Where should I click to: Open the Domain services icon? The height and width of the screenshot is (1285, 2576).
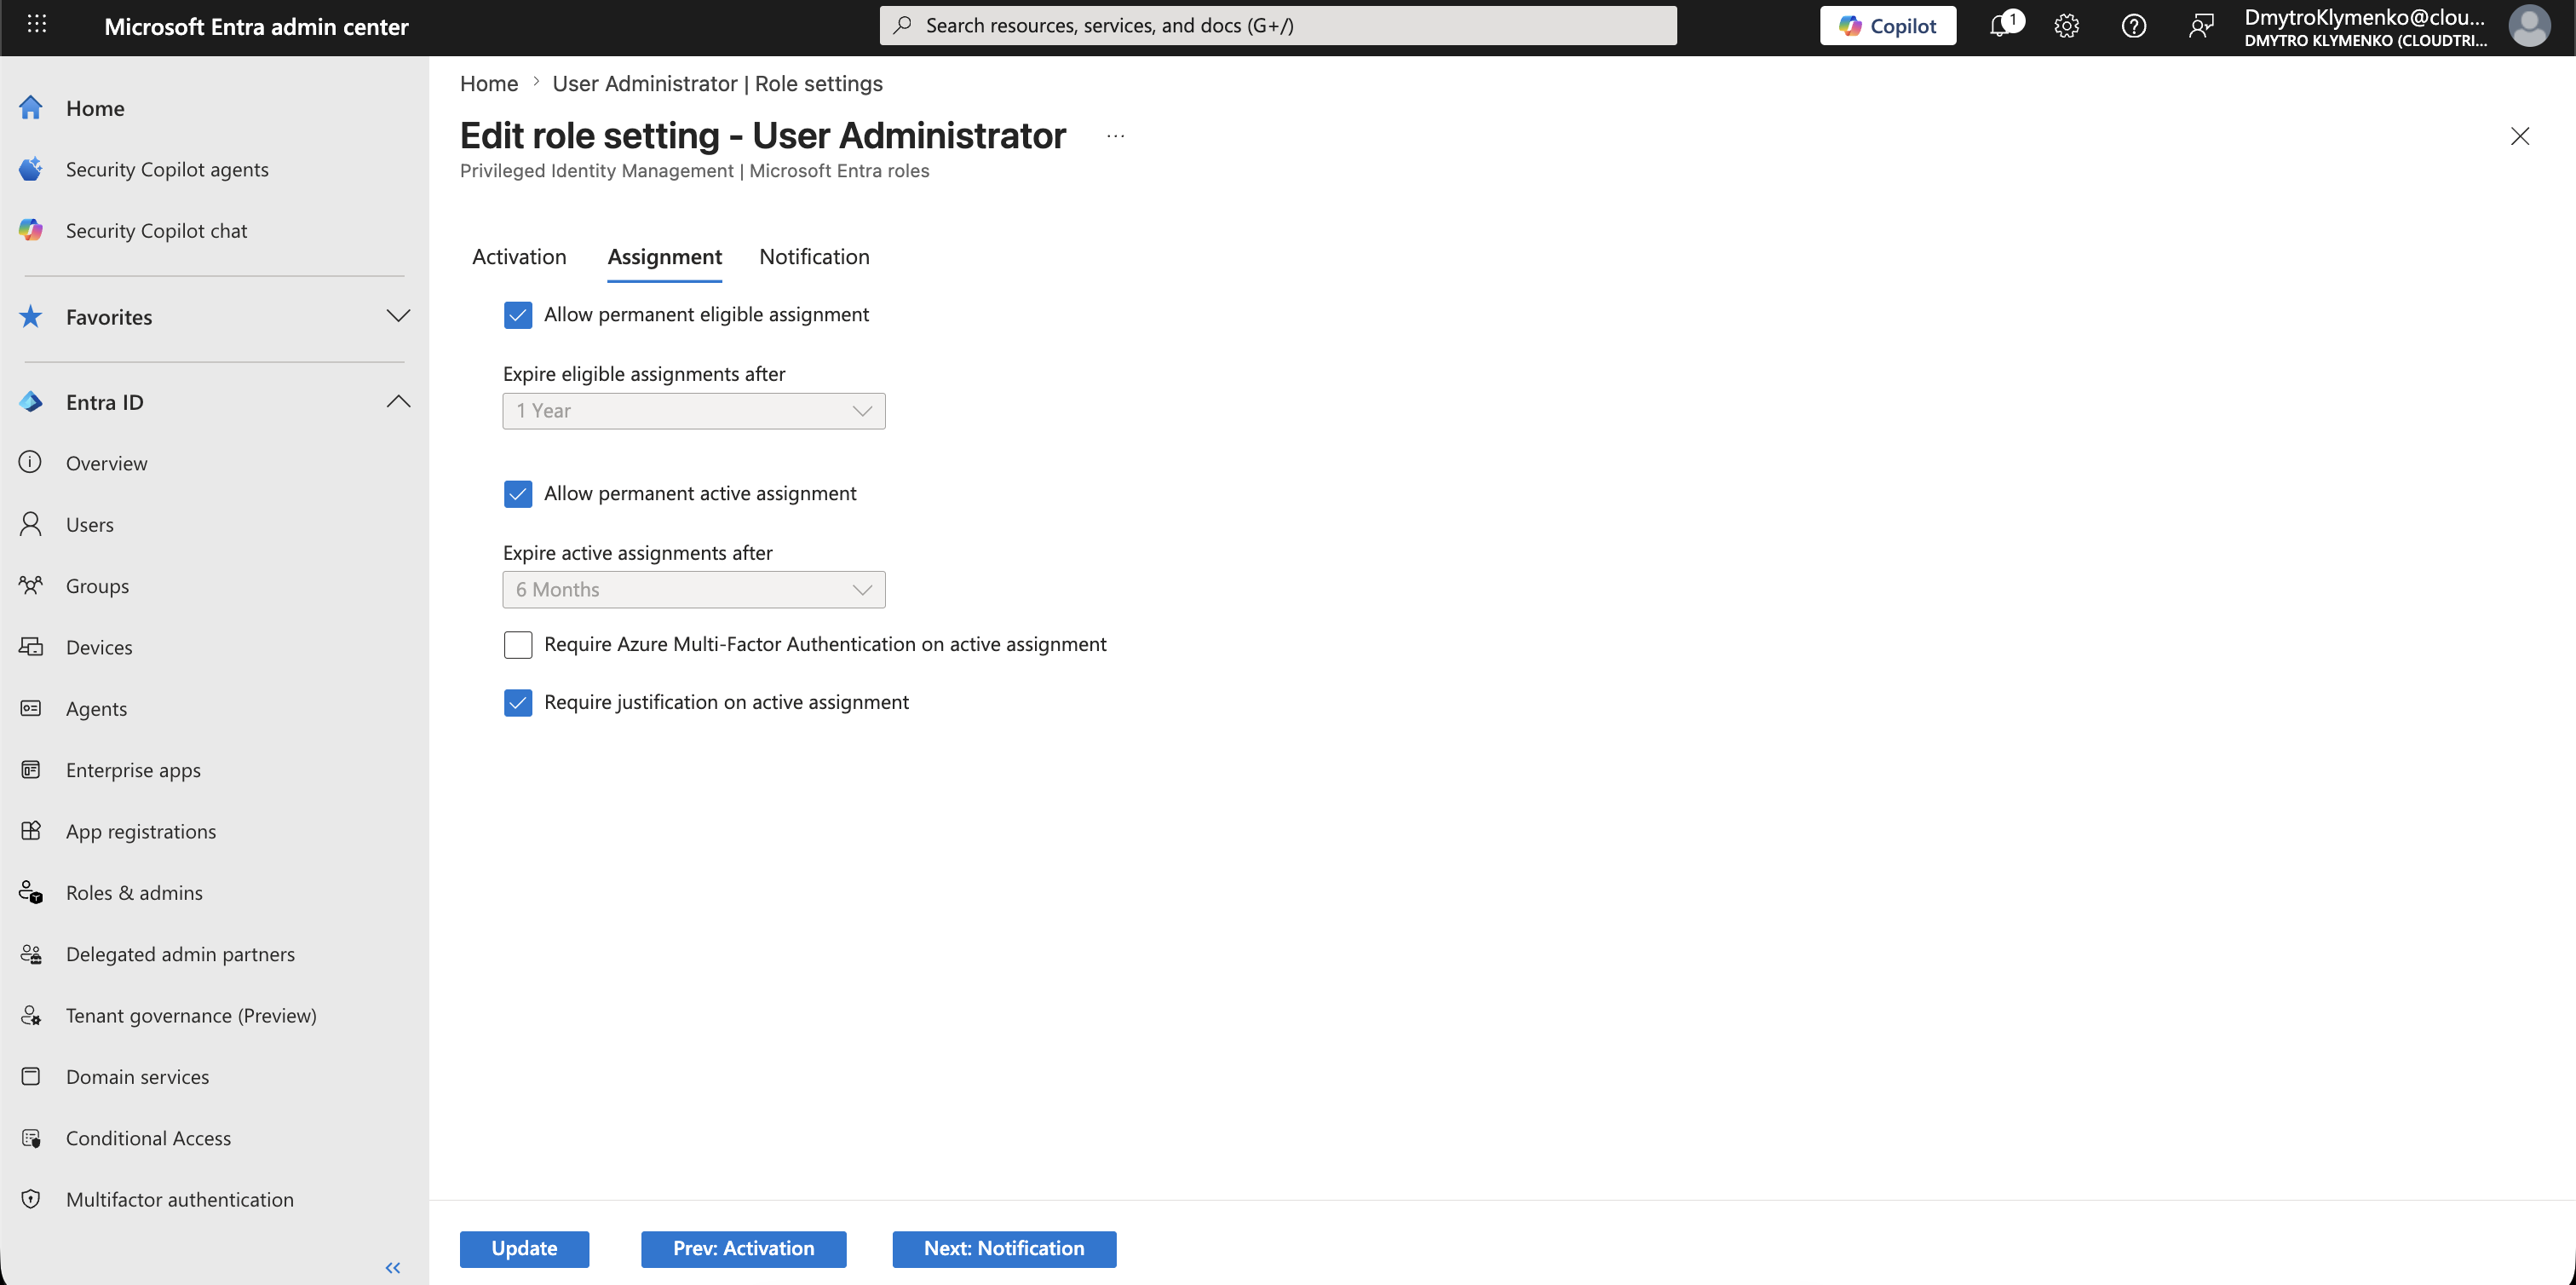(31, 1076)
